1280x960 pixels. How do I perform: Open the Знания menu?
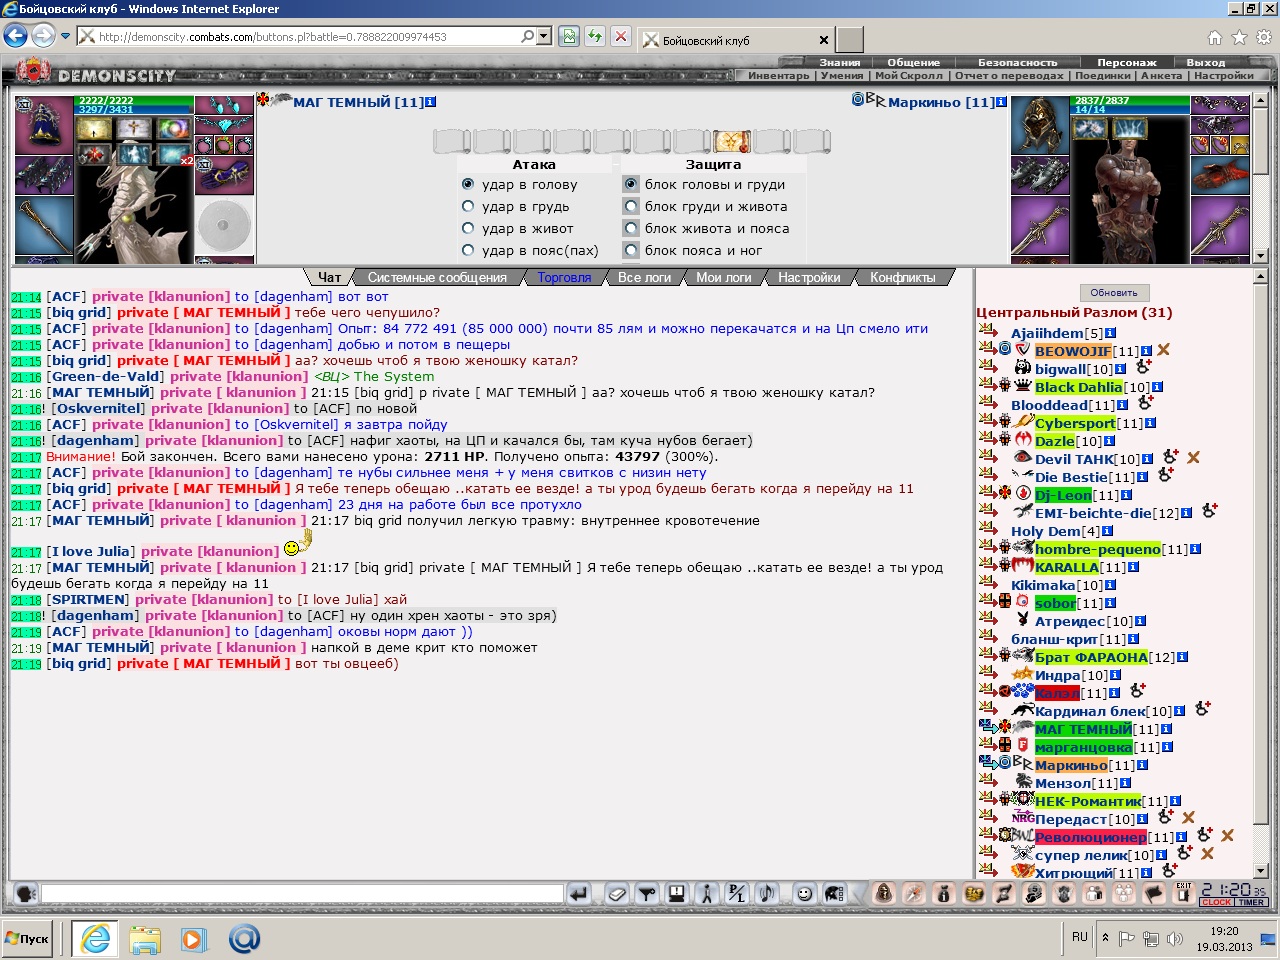click(840, 62)
